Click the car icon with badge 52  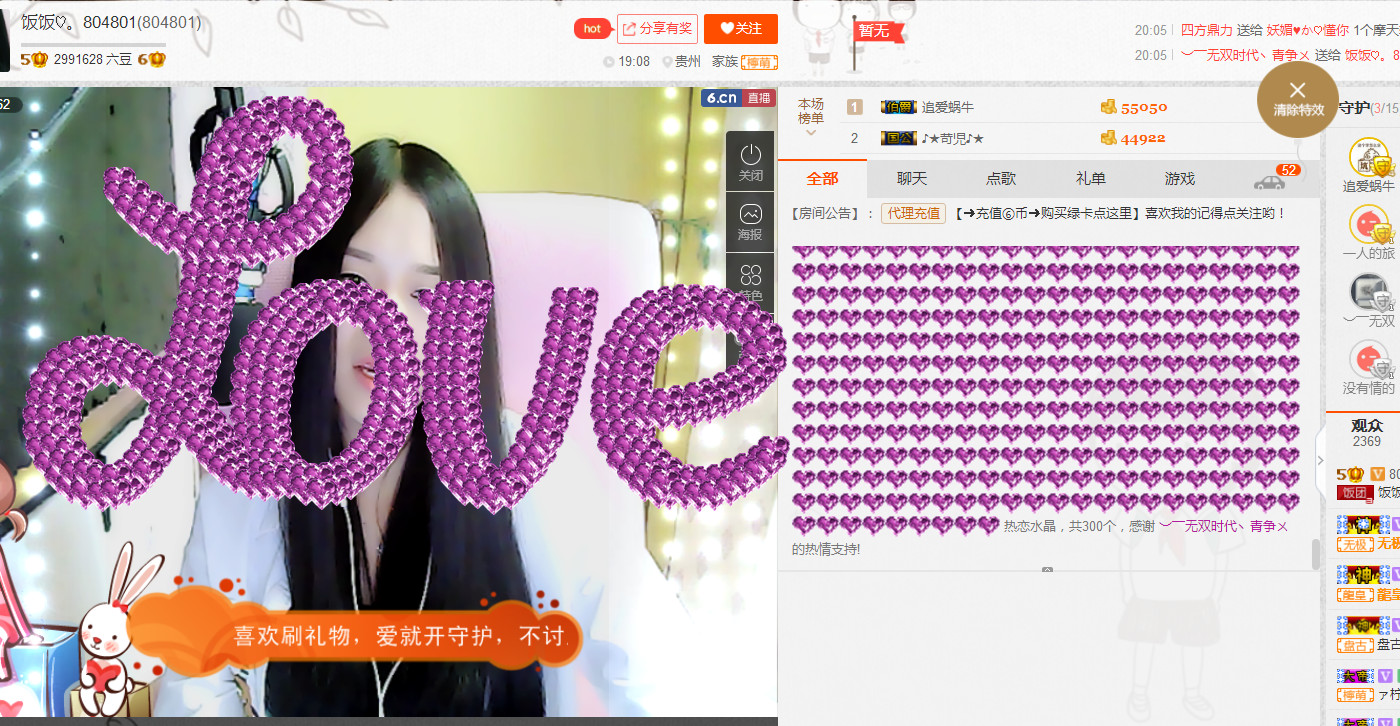pyautogui.click(x=1269, y=182)
